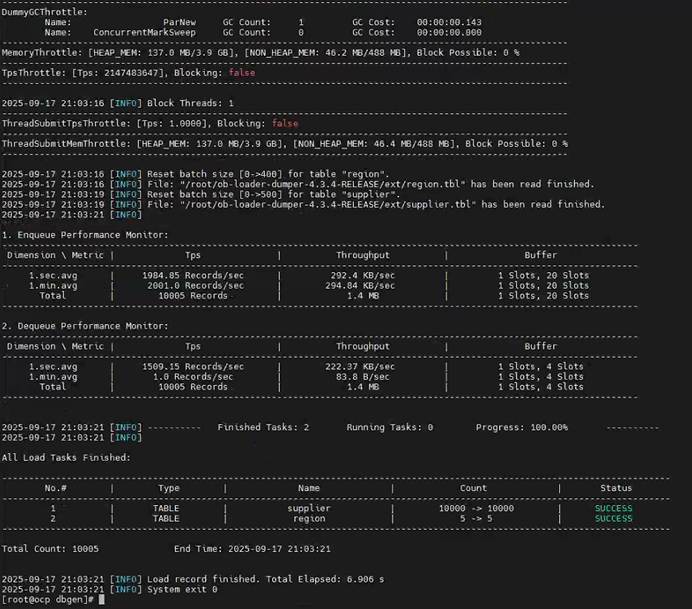
Task: Select the ParNew collector name
Action: 179,22
